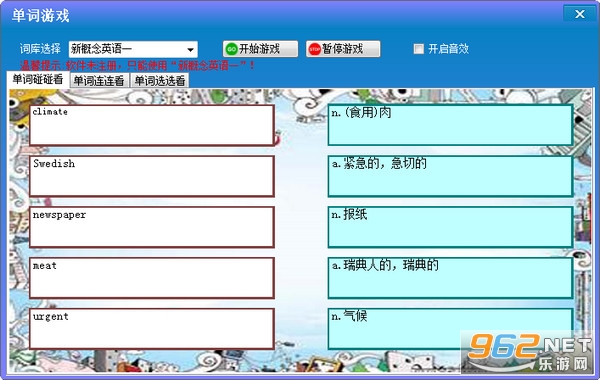Image resolution: width=600 pixels, height=380 pixels.
Task: Switch to the 单词碰碰看 tab
Action: [38, 79]
